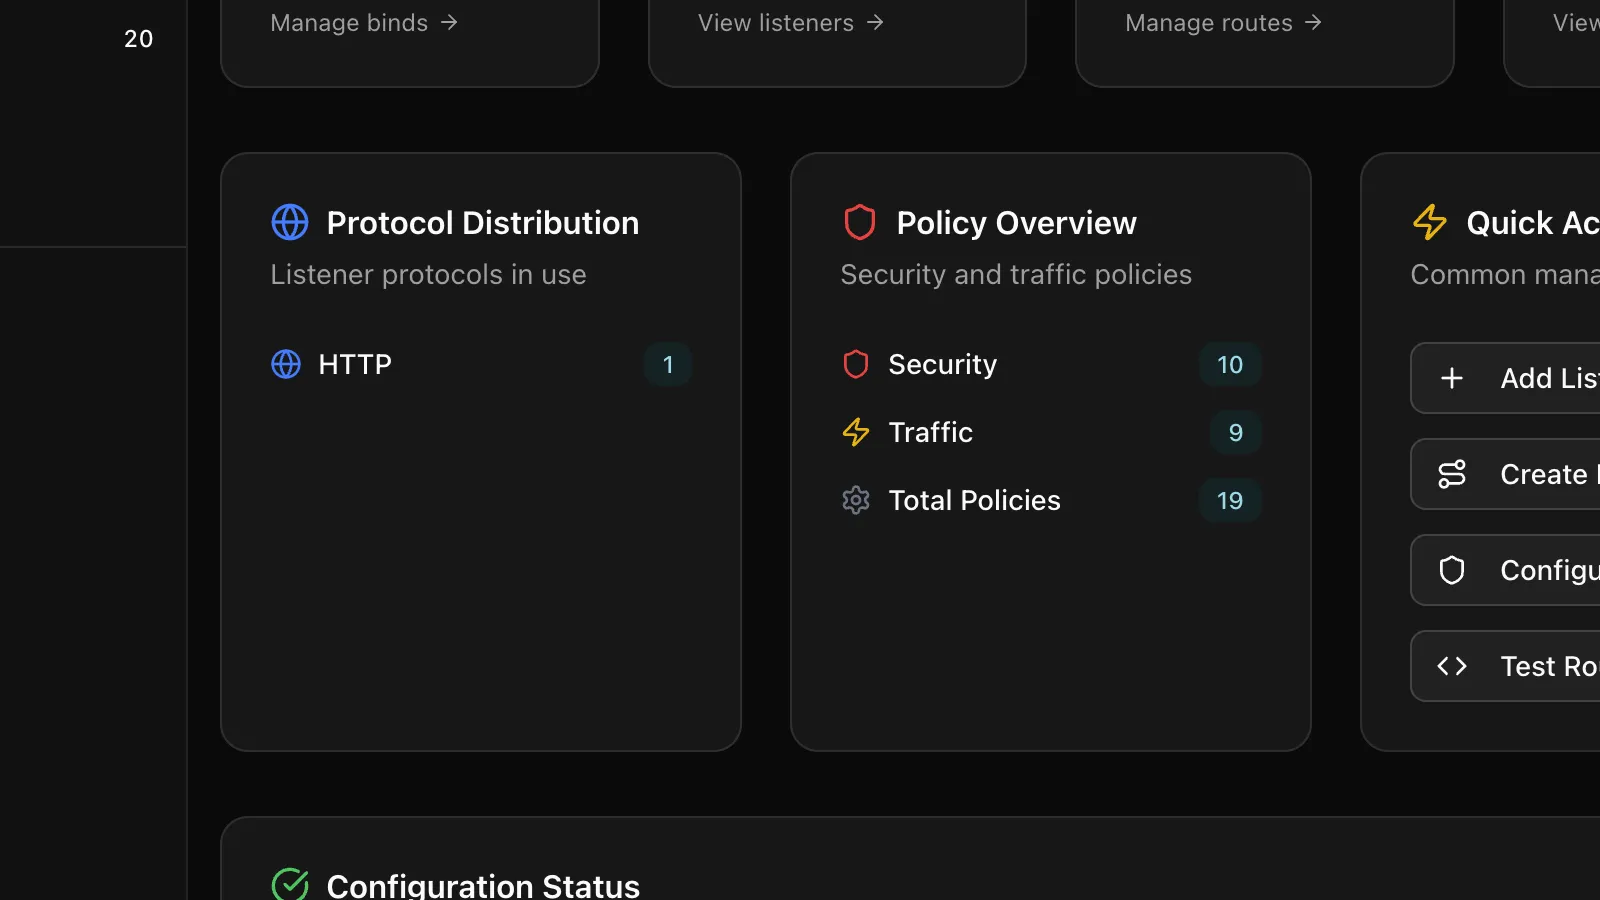Click the globe icon next to HTTP
The width and height of the screenshot is (1600, 900).
(x=286, y=364)
